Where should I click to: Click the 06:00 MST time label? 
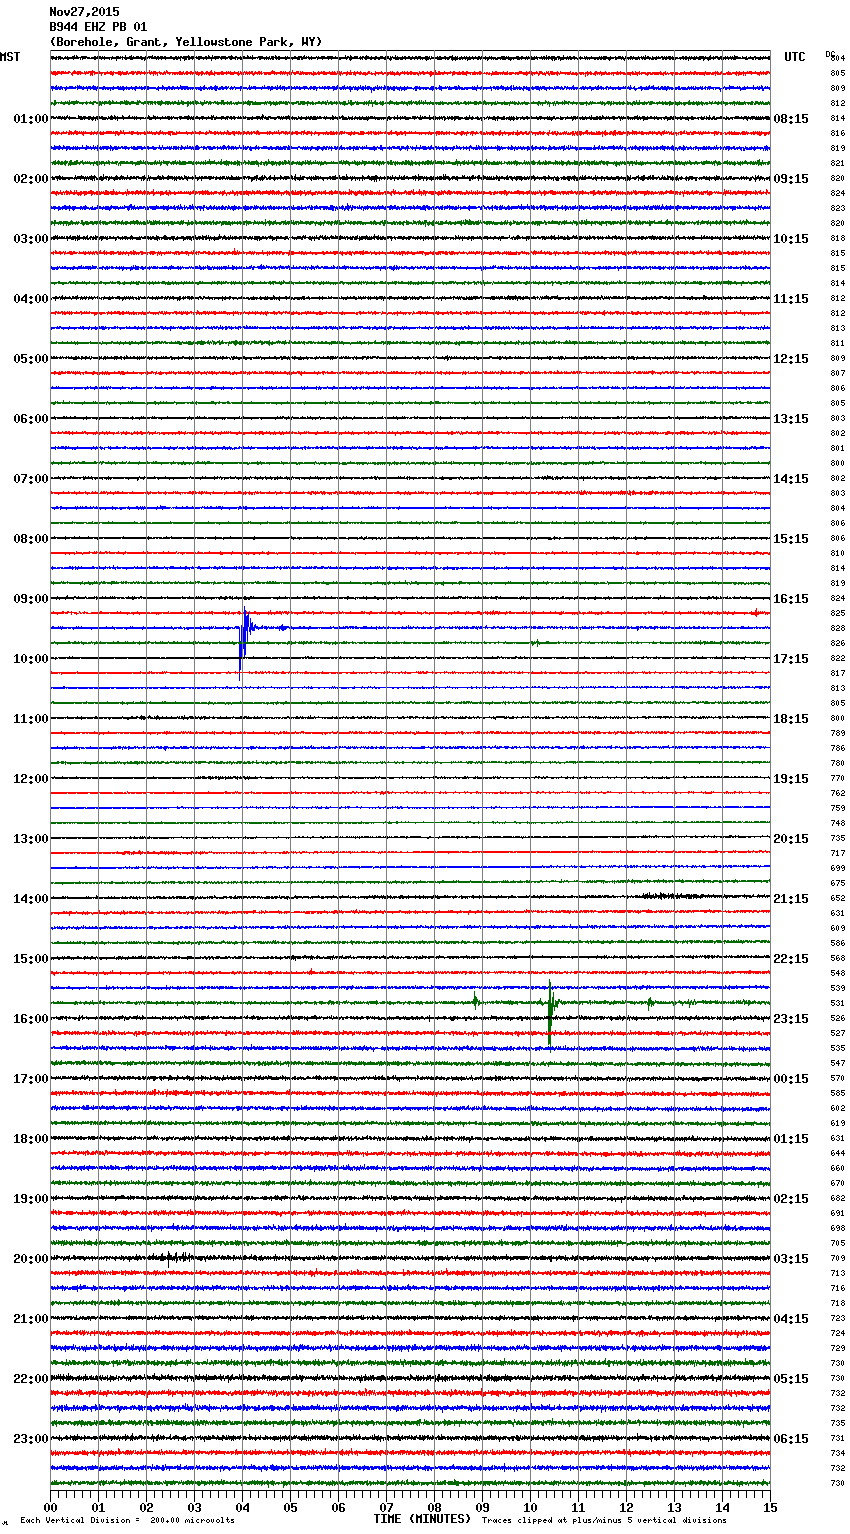pos(31,419)
